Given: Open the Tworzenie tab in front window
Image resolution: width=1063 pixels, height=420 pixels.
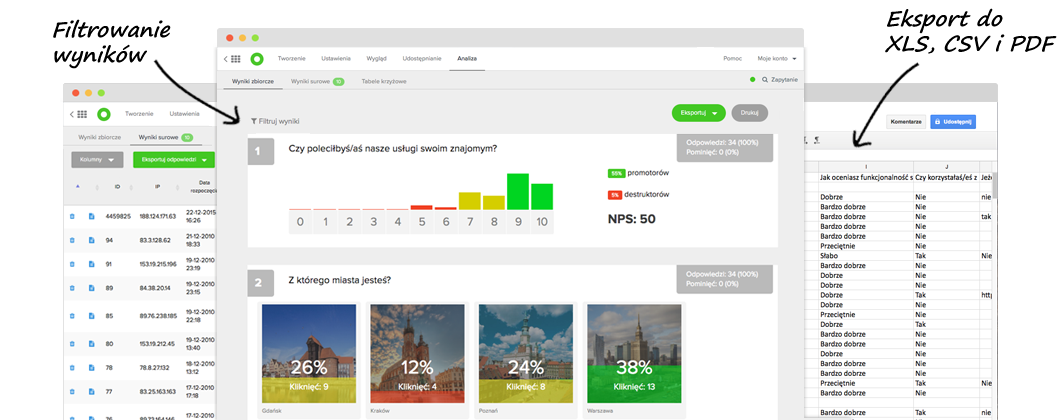Looking at the screenshot, I should tap(292, 59).
